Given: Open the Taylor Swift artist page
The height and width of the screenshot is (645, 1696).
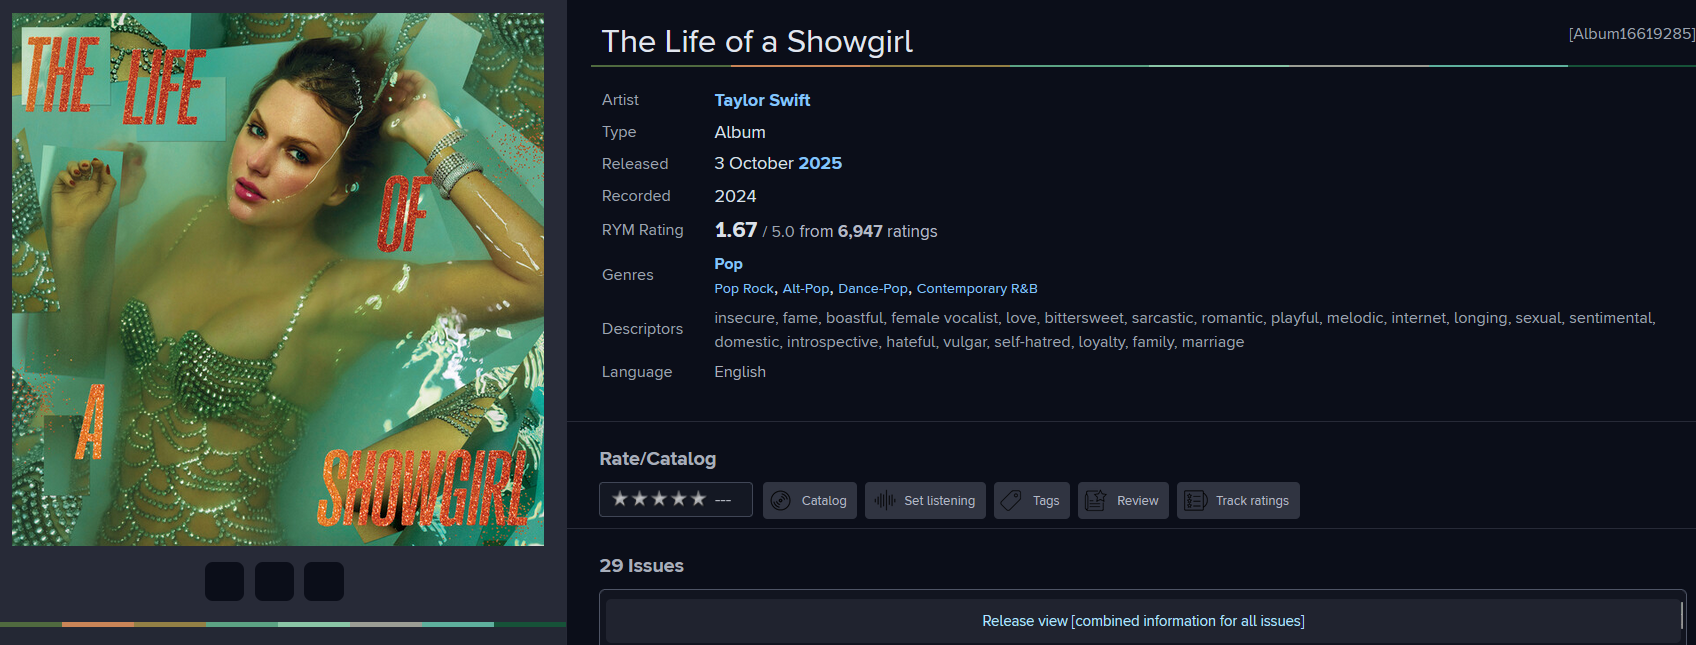Looking at the screenshot, I should point(762,100).
